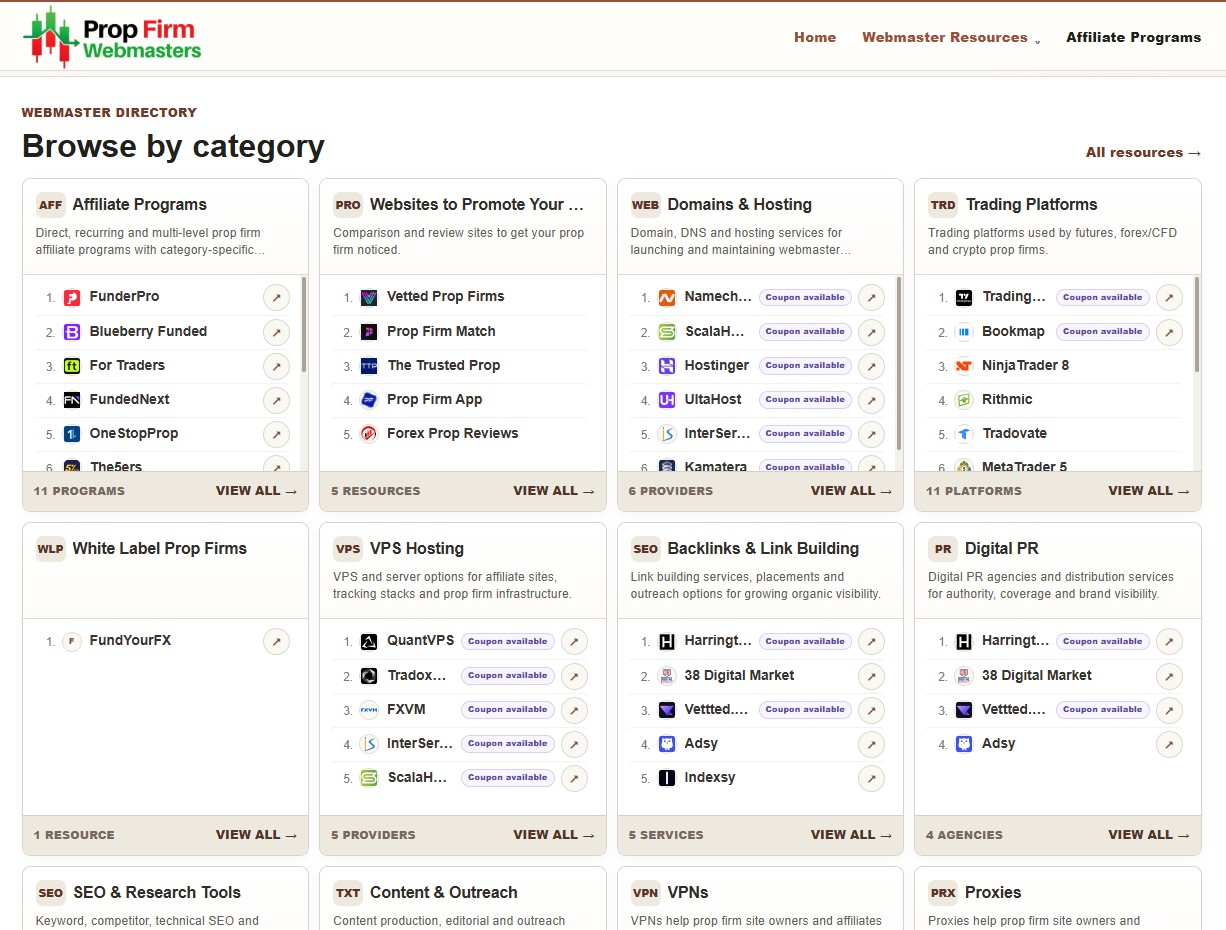1226x930 pixels.
Task: Click the Coupon available badge for Bookmap
Action: [1102, 331]
